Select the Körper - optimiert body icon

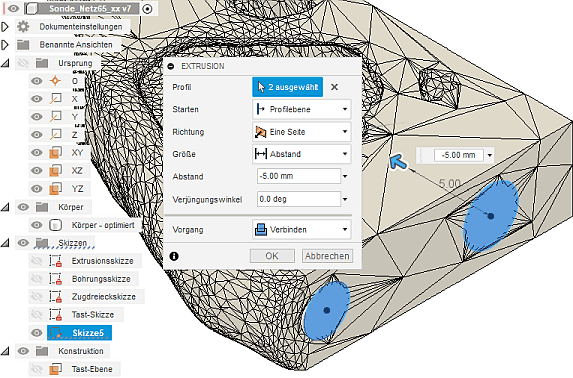click(x=55, y=225)
